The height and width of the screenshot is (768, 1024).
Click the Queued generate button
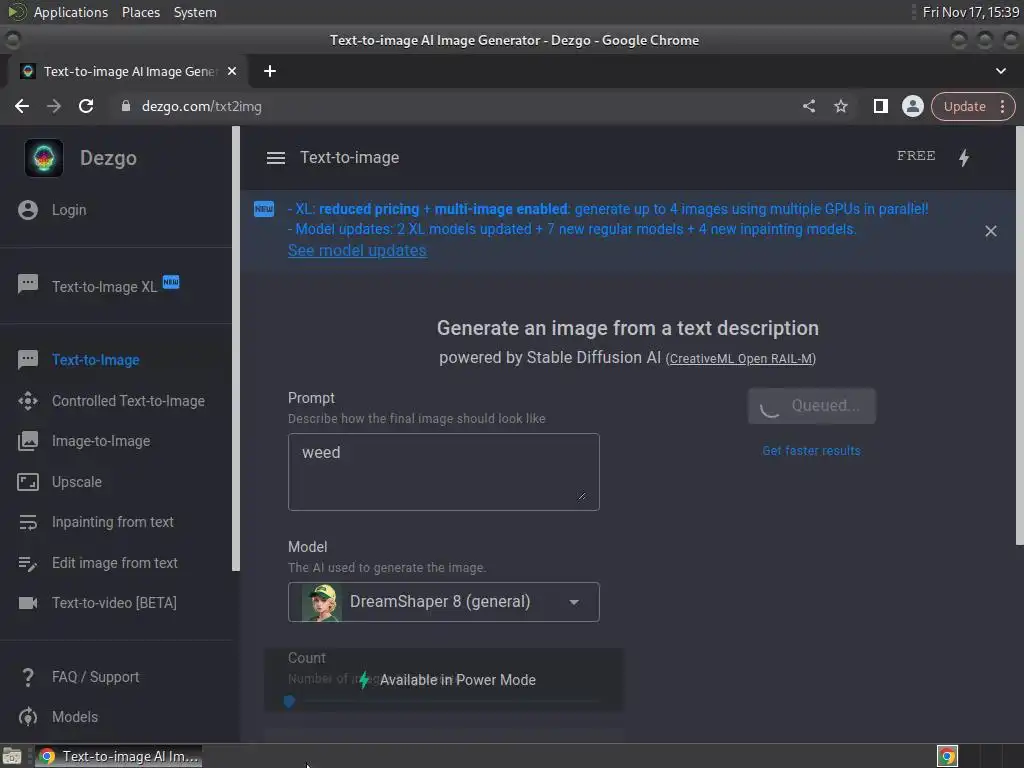811,406
